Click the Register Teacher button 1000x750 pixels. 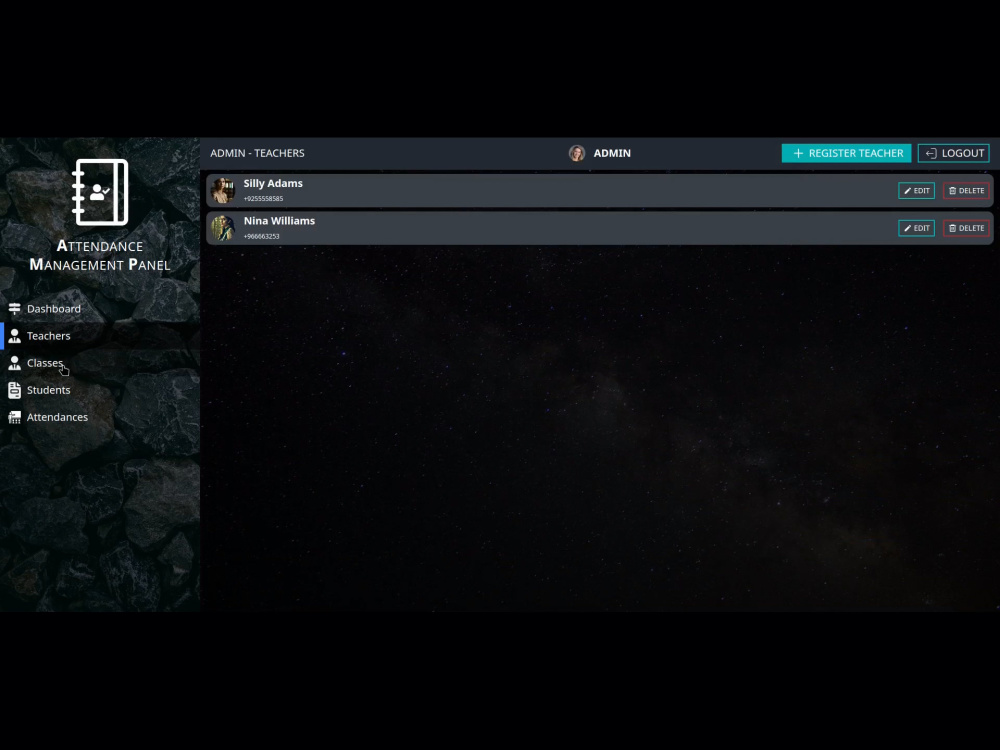[x=846, y=153]
